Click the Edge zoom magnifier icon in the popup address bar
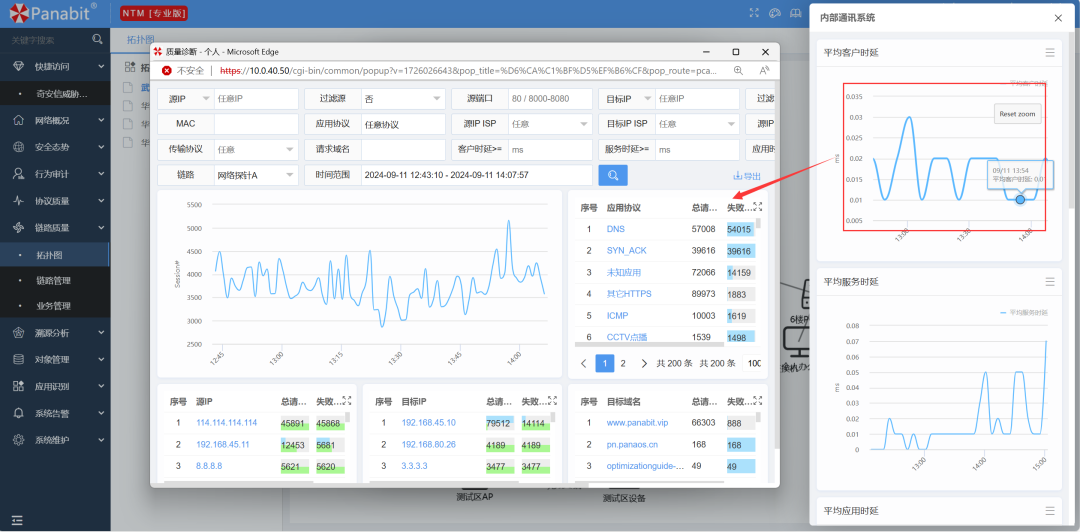 pos(738,70)
